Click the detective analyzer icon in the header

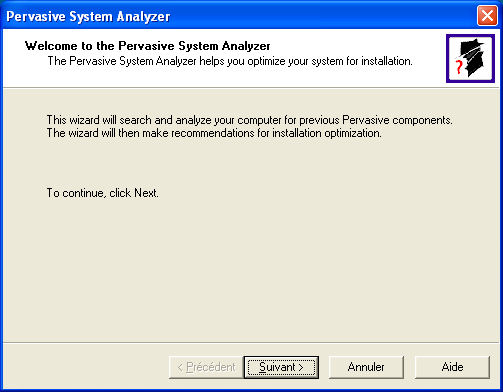pos(470,58)
